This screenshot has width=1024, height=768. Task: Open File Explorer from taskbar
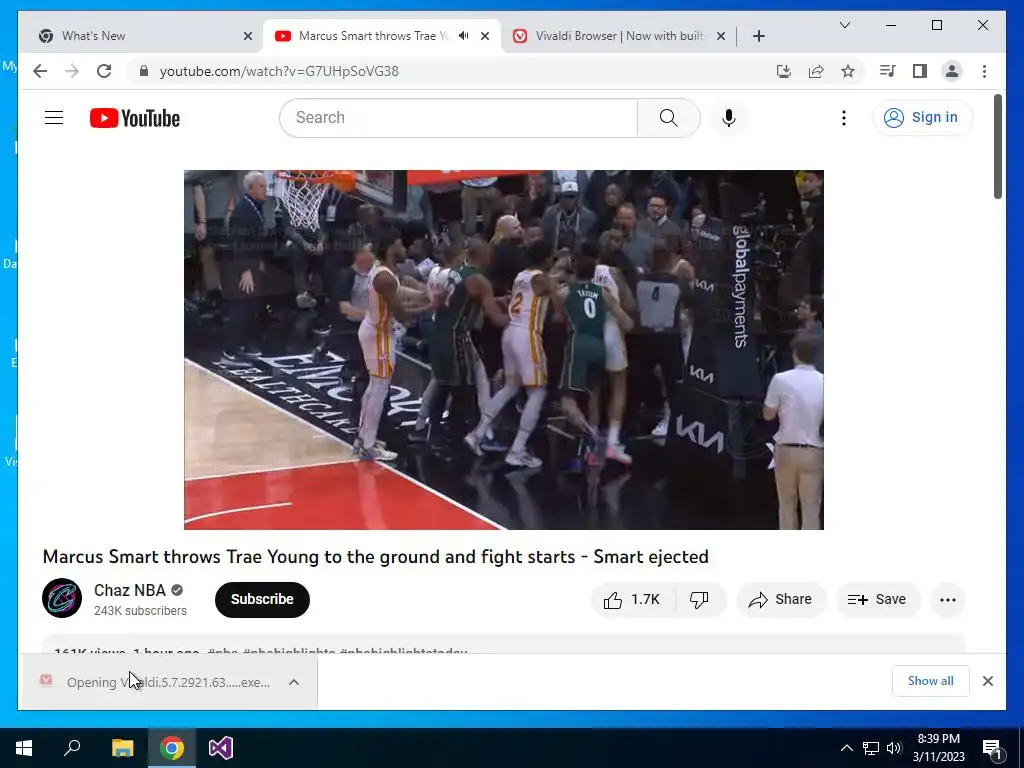coord(122,748)
